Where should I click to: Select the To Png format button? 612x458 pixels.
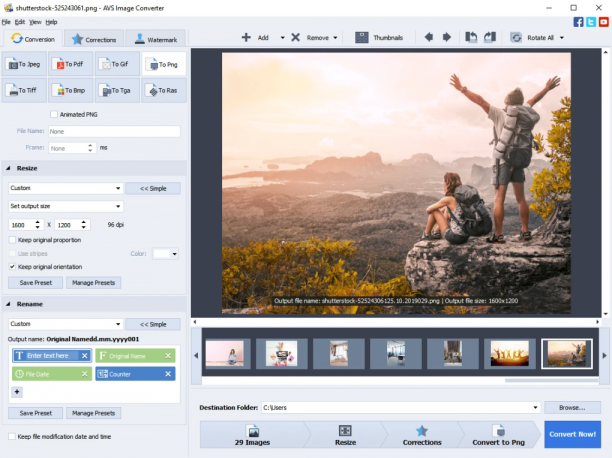[164, 64]
